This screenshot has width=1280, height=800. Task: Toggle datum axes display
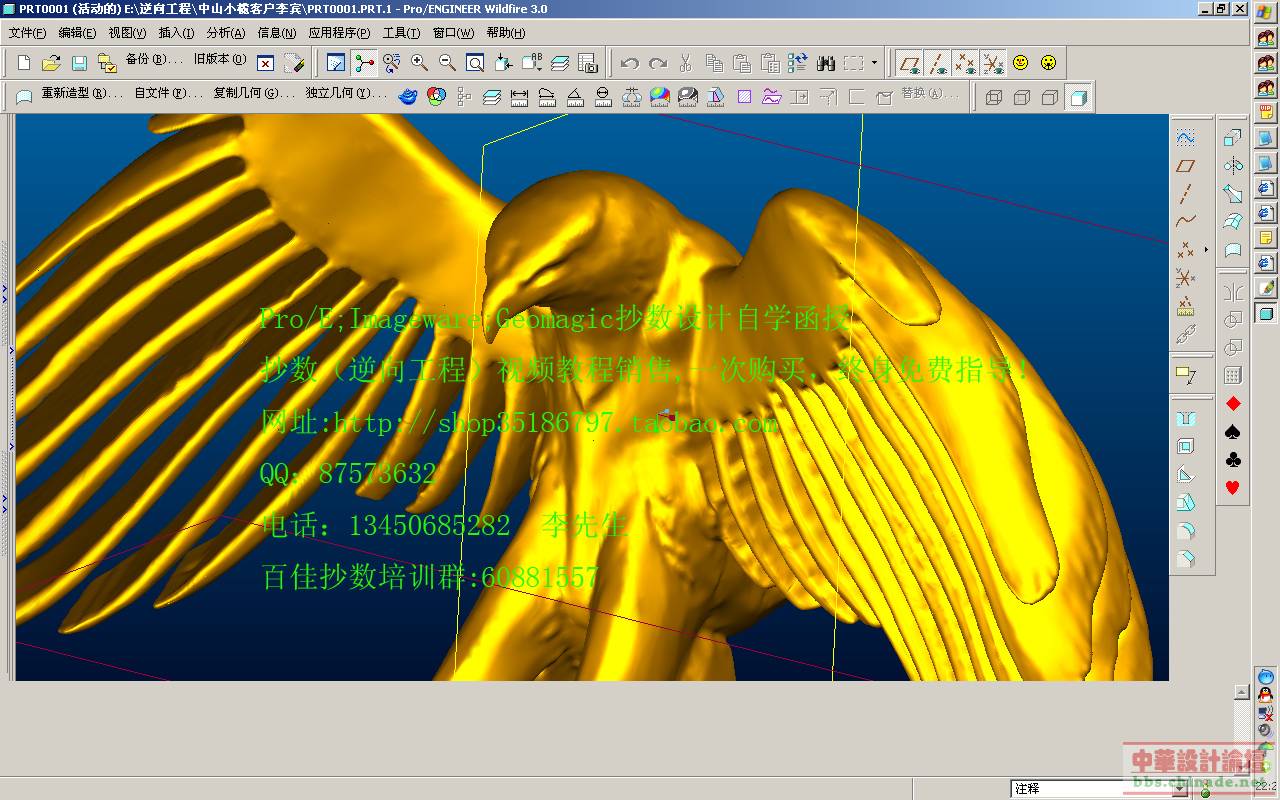click(937, 63)
